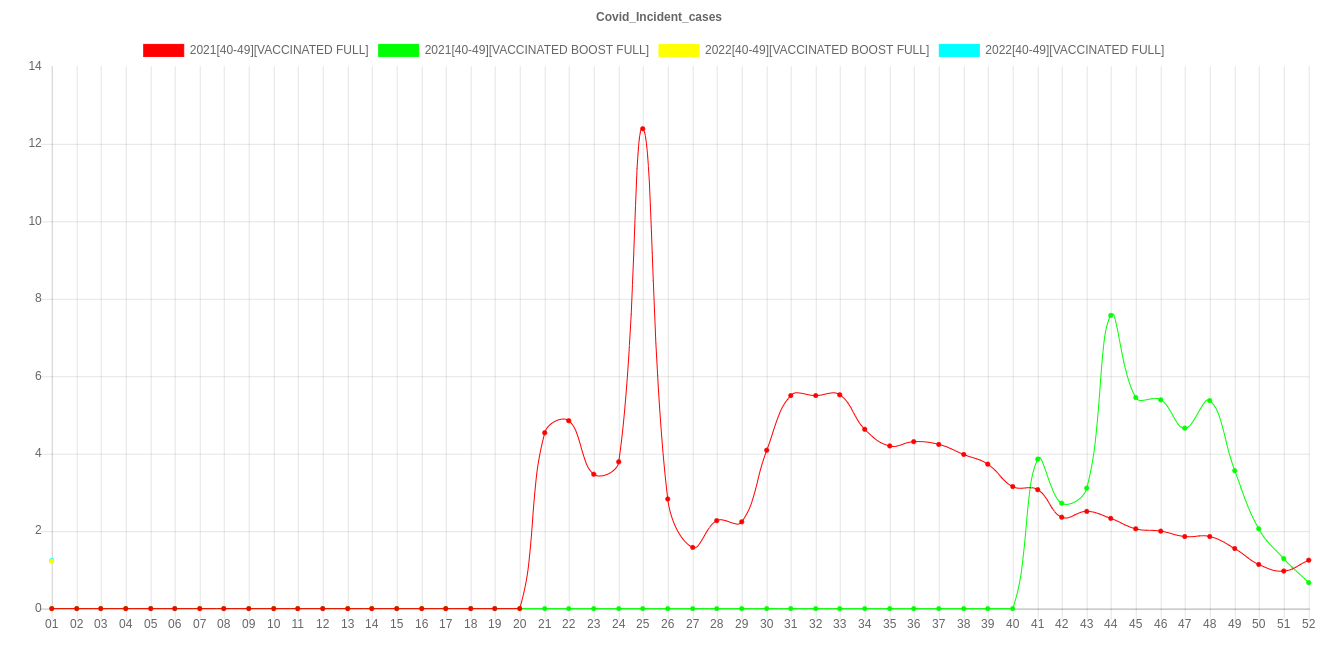Click the green 2021 VACCINATED BOOST FULL swatch

click(x=398, y=50)
